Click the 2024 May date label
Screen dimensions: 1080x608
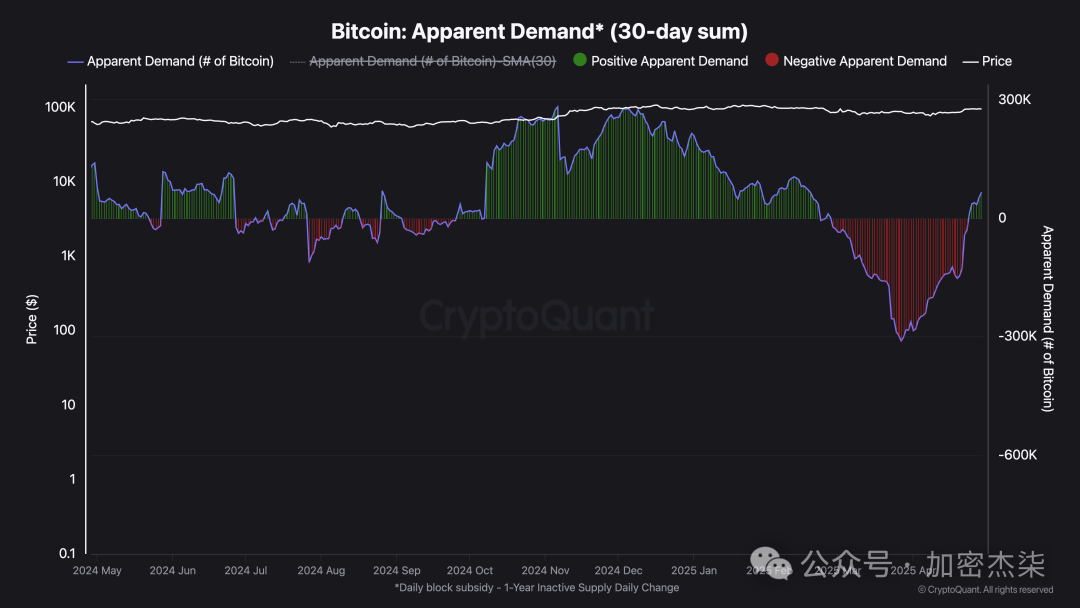97,571
